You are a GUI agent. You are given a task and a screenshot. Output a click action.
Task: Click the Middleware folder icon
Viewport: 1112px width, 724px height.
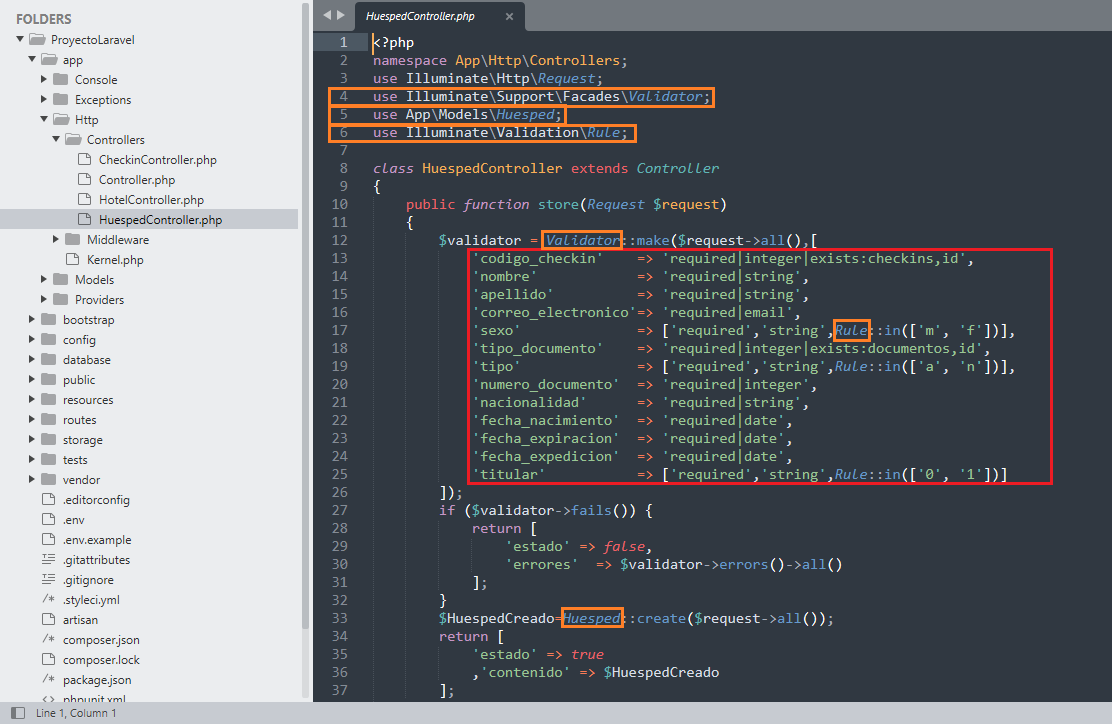pyautogui.click(x=72, y=240)
